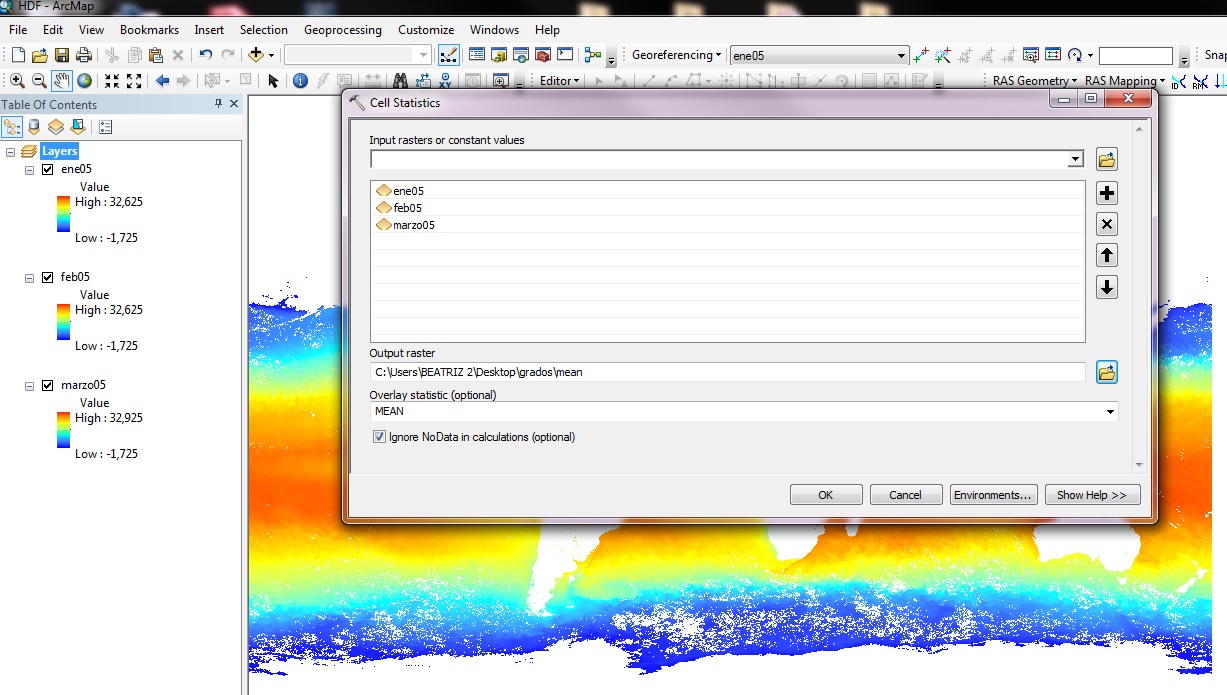Image resolution: width=1227 pixels, height=695 pixels.
Task: Open the Environments settings button
Action: coord(993,495)
